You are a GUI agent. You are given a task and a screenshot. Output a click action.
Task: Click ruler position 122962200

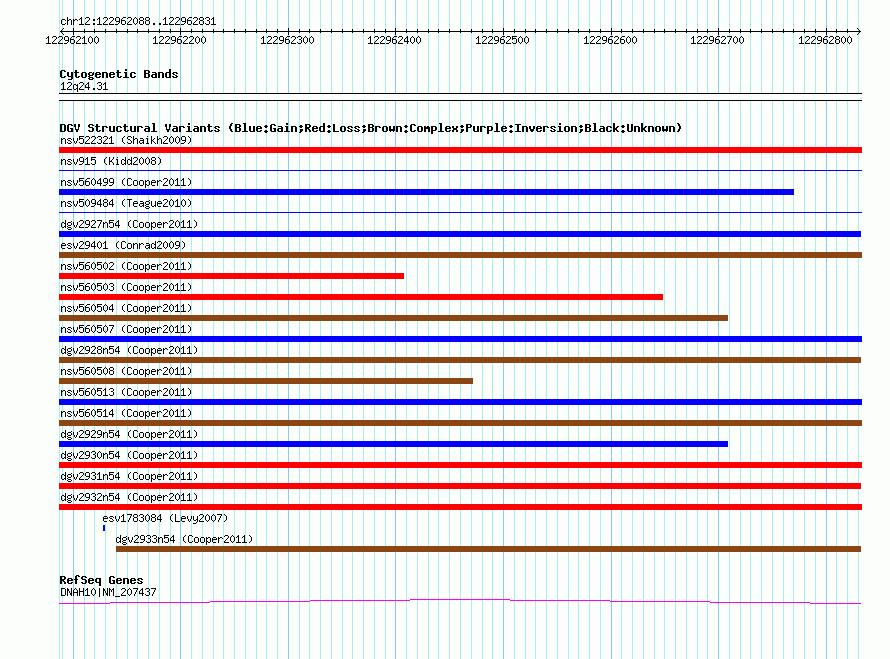click(x=179, y=40)
